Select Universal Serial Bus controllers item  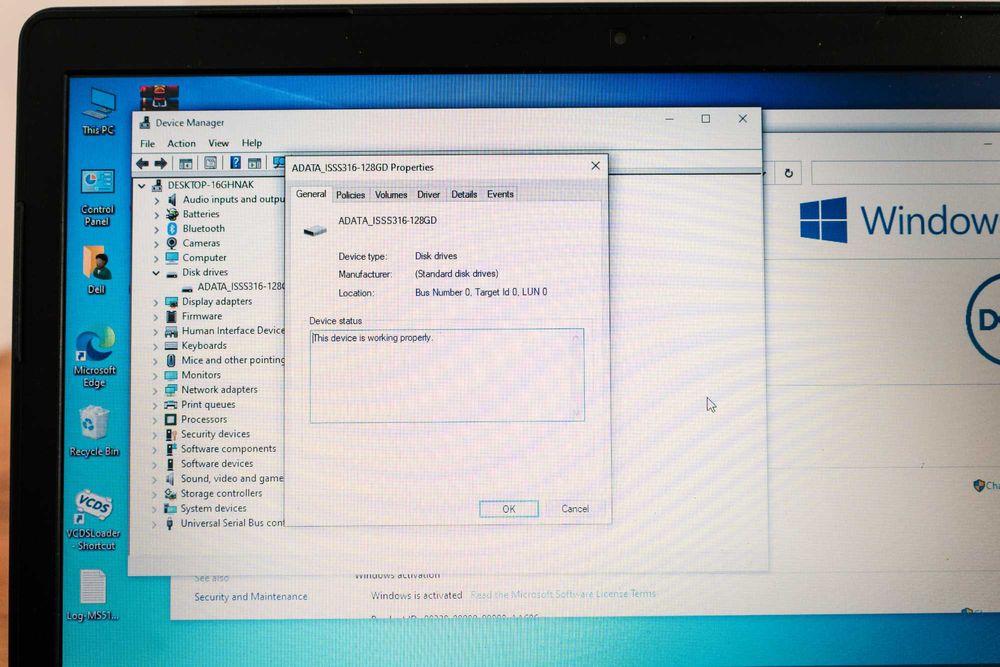tap(232, 524)
